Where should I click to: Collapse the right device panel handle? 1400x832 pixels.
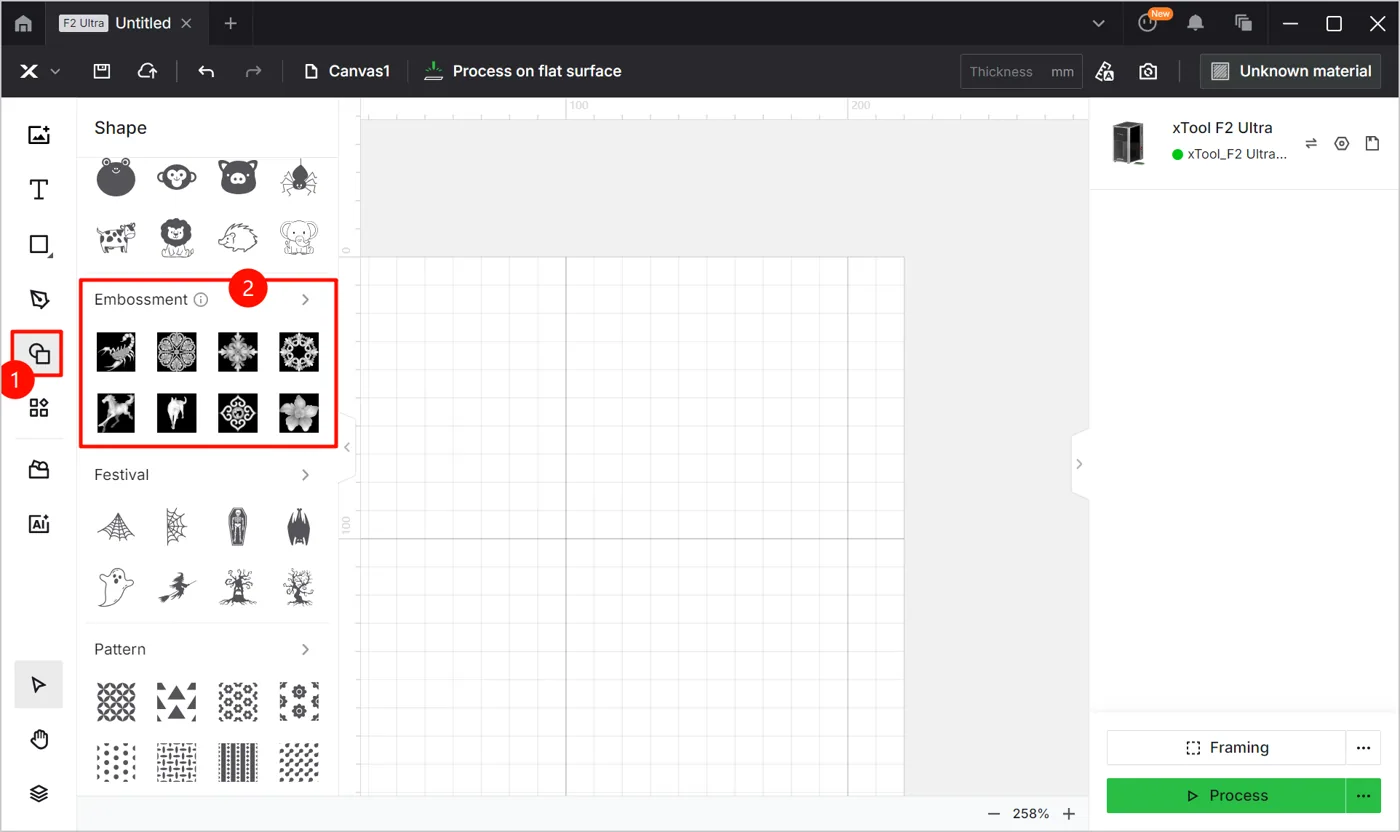(1079, 464)
